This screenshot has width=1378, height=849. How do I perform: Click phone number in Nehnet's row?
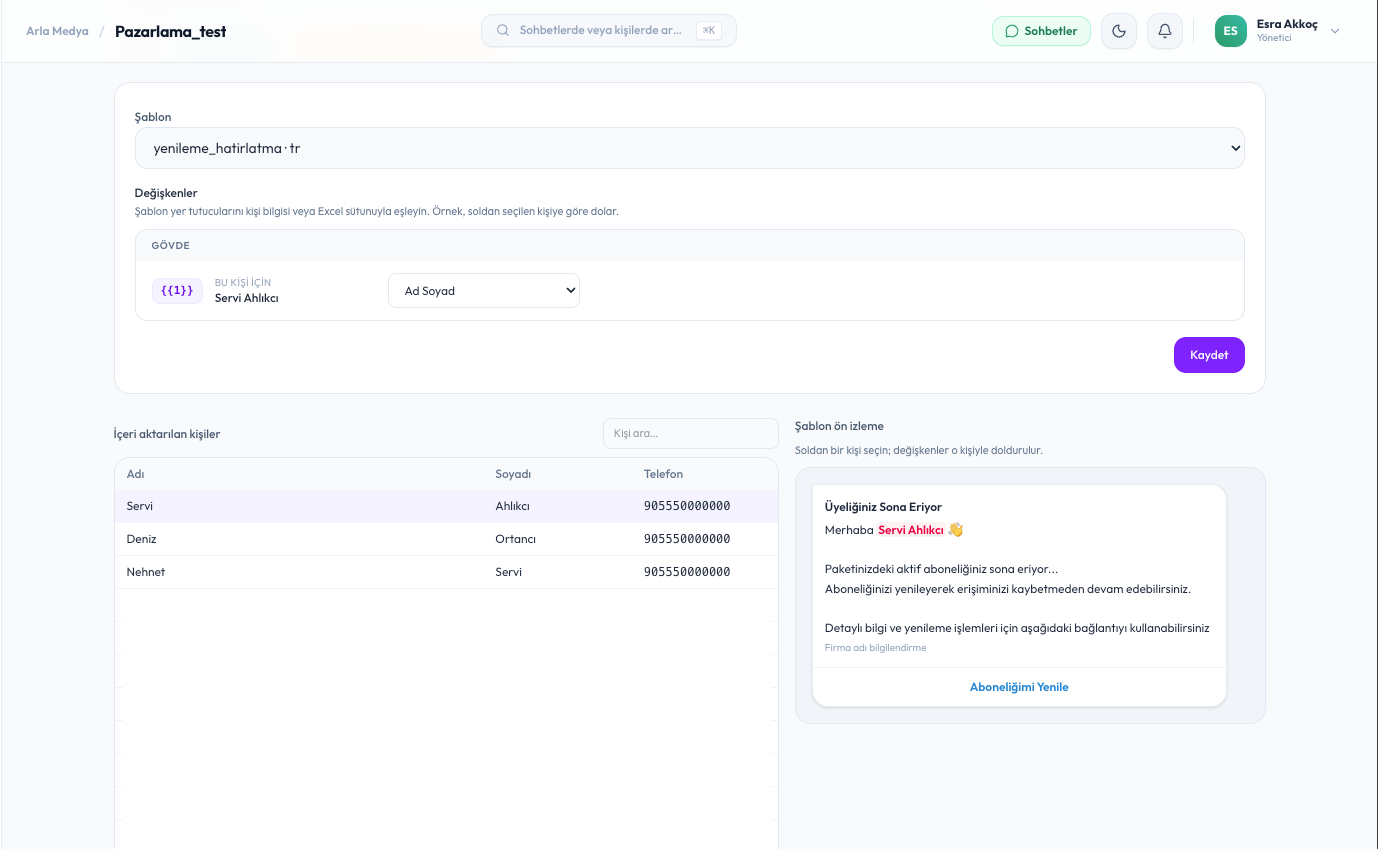click(x=687, y=572)
